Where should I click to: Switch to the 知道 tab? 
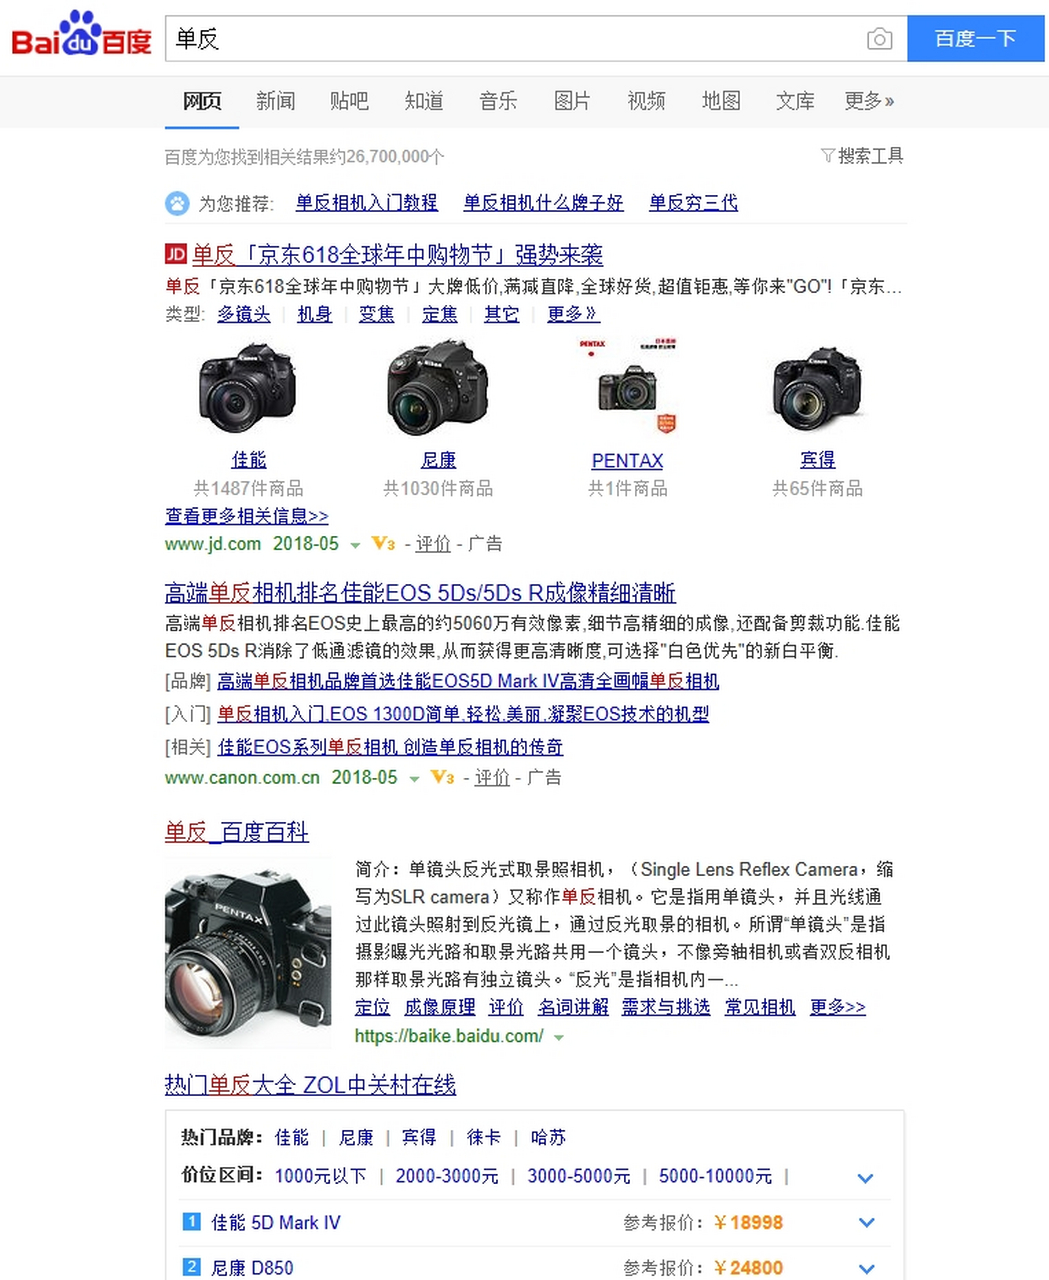click(x=424, y=101)
